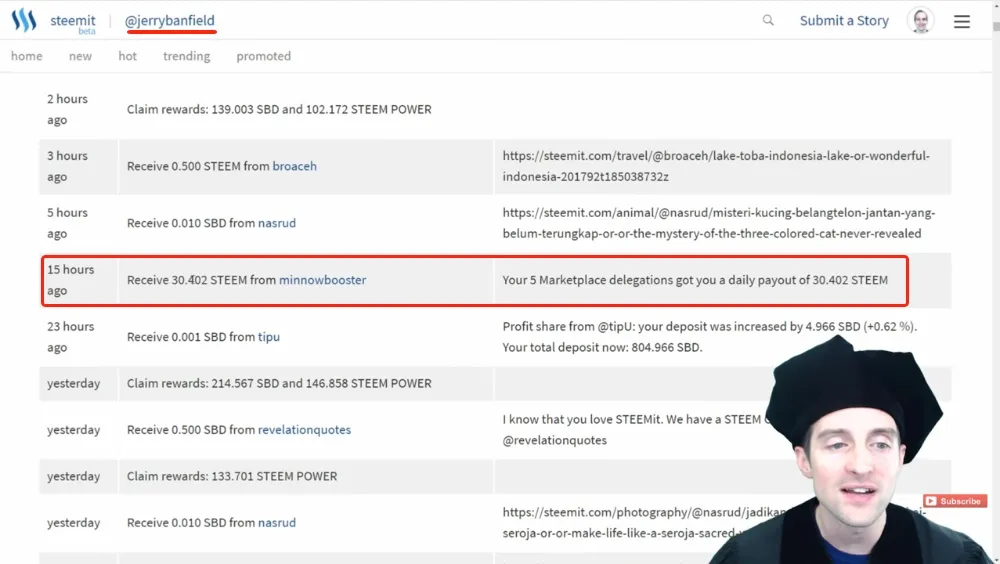
Task: Open nasrud link in 5 hours ago row
Action: (x=277, y=223)
